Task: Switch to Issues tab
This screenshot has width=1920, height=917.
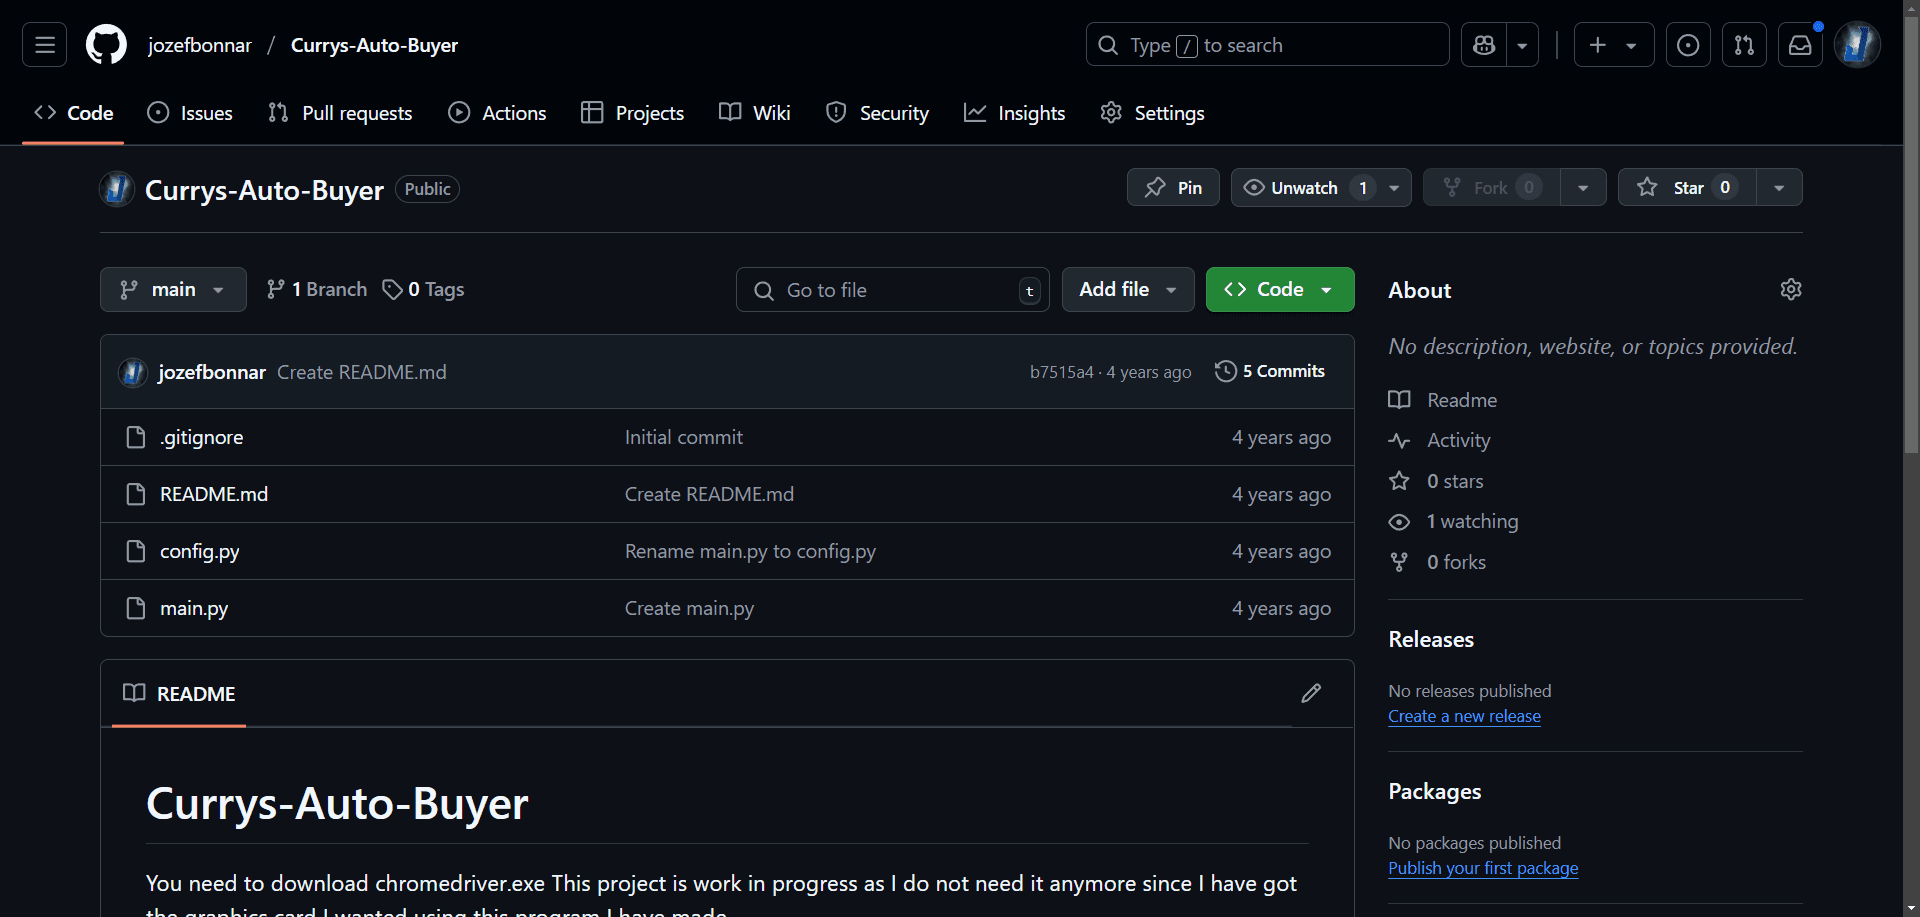Action: click(190, 113)
